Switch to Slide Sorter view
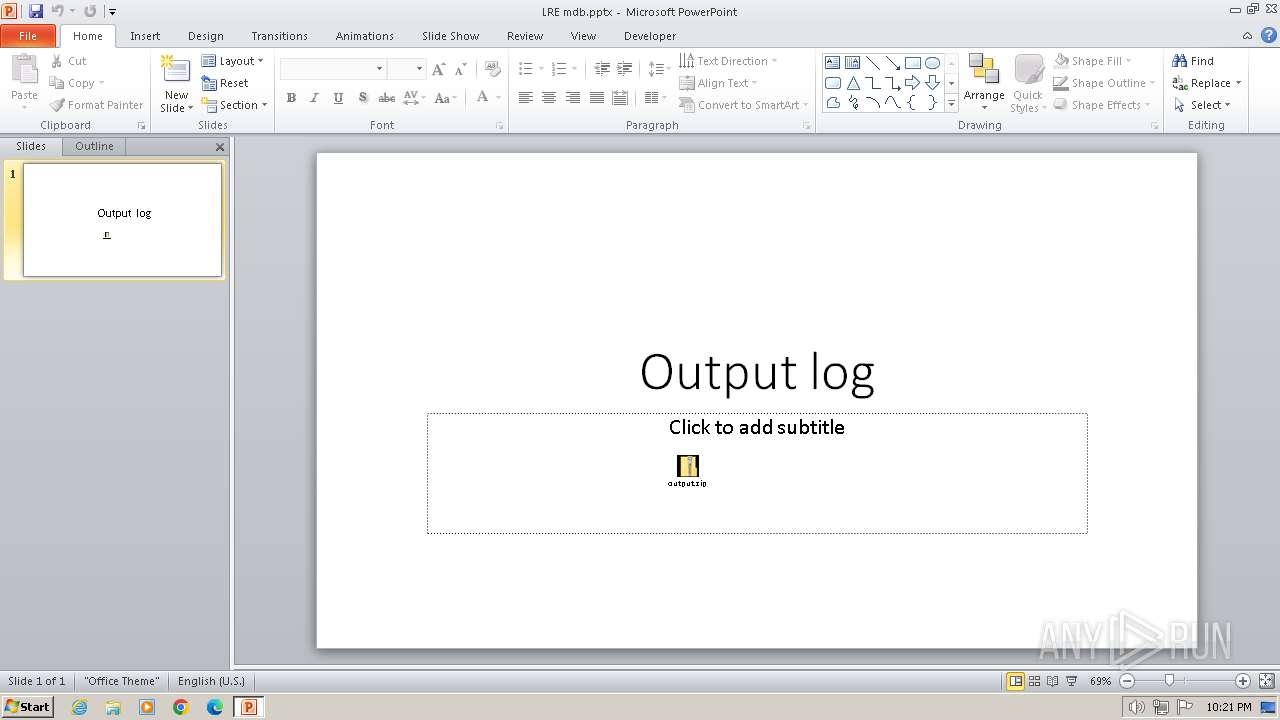This screenshot has height=720, width=1280. tap(1035, 681)
